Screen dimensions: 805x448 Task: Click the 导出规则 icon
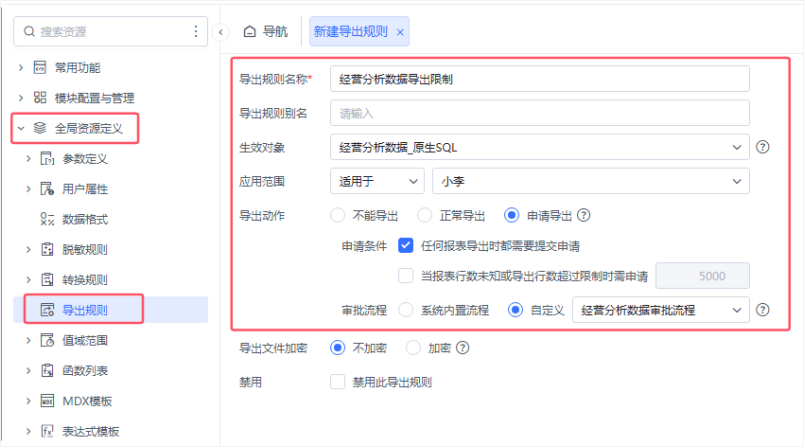[x=47, y=310]
